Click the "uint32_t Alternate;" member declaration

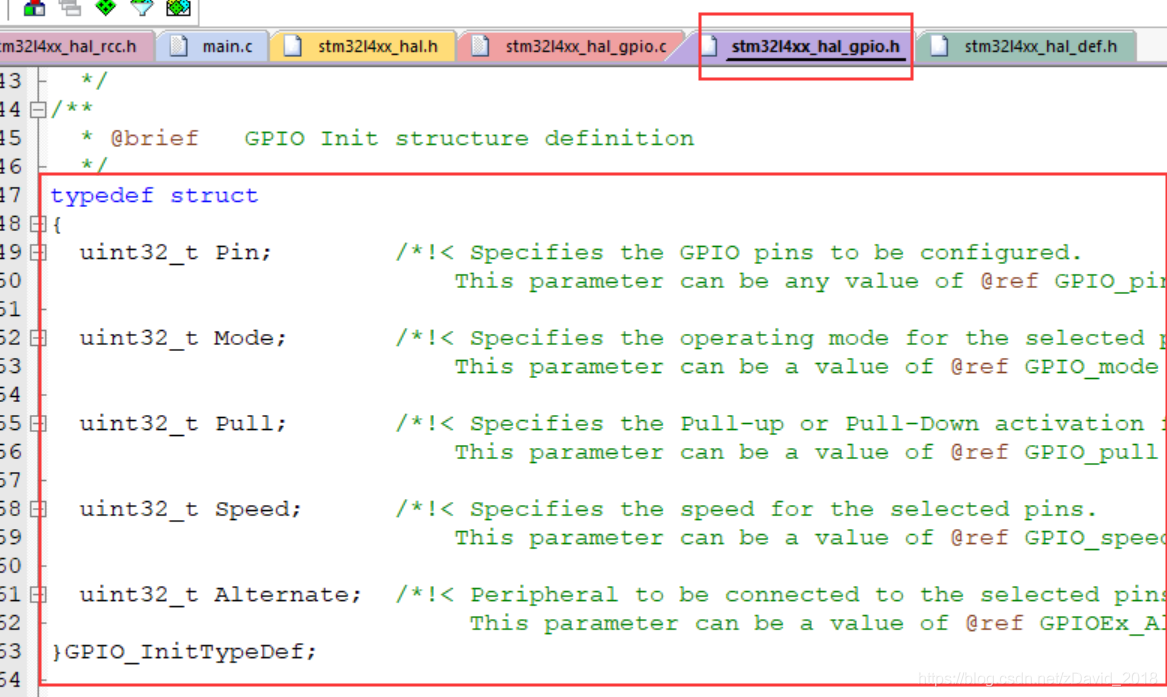(x=220, y=595)
